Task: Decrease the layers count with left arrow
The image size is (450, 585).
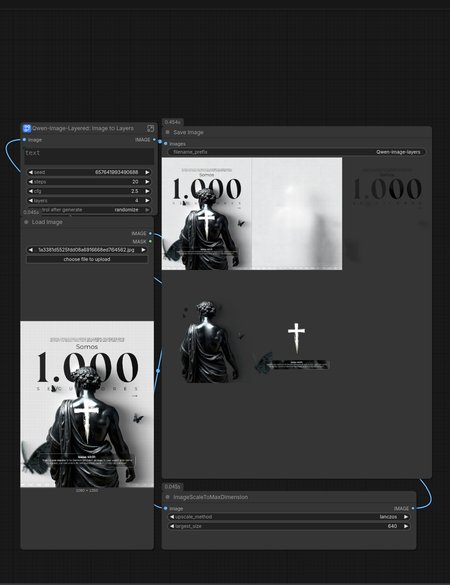Action: (31, 200)
